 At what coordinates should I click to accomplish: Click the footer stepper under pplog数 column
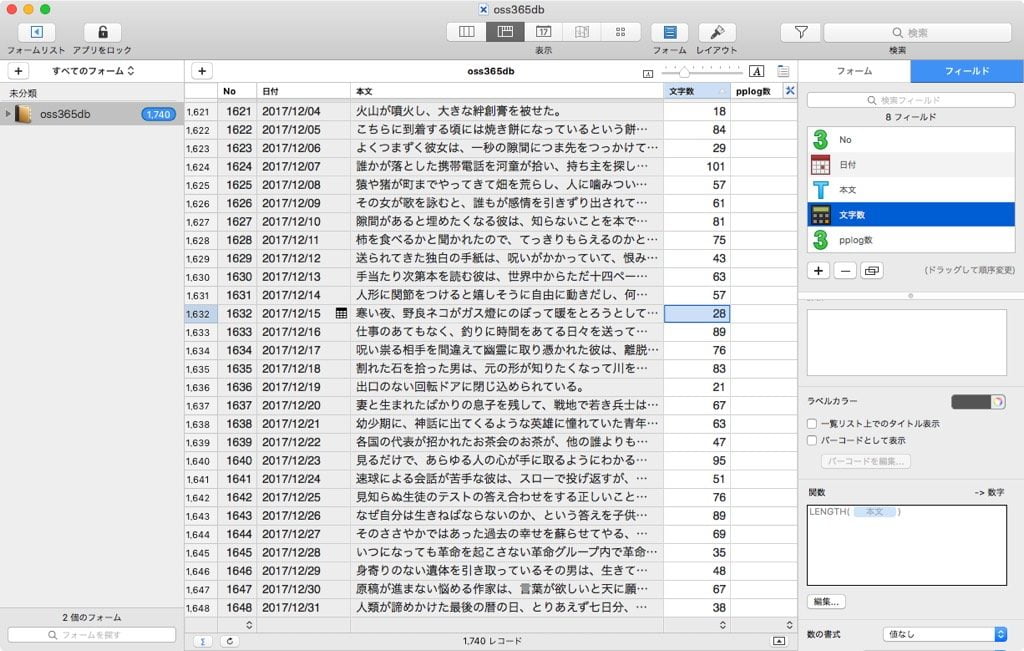(789, 625)
